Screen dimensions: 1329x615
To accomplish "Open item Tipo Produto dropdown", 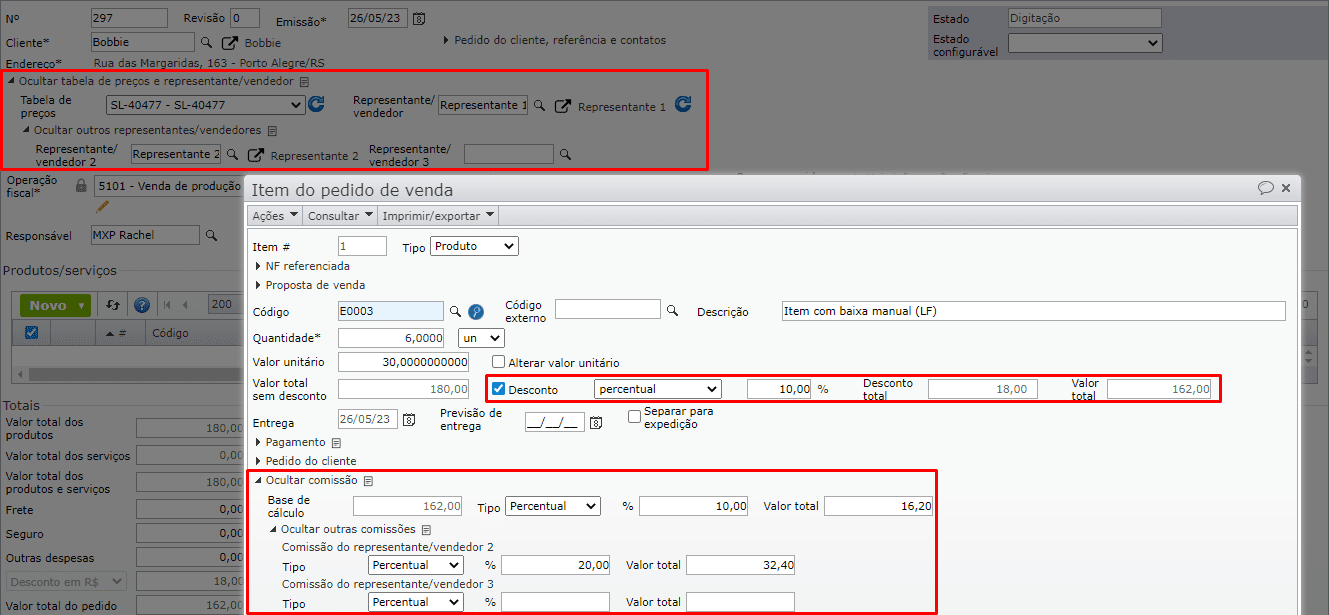I will [x=474, y=246].
